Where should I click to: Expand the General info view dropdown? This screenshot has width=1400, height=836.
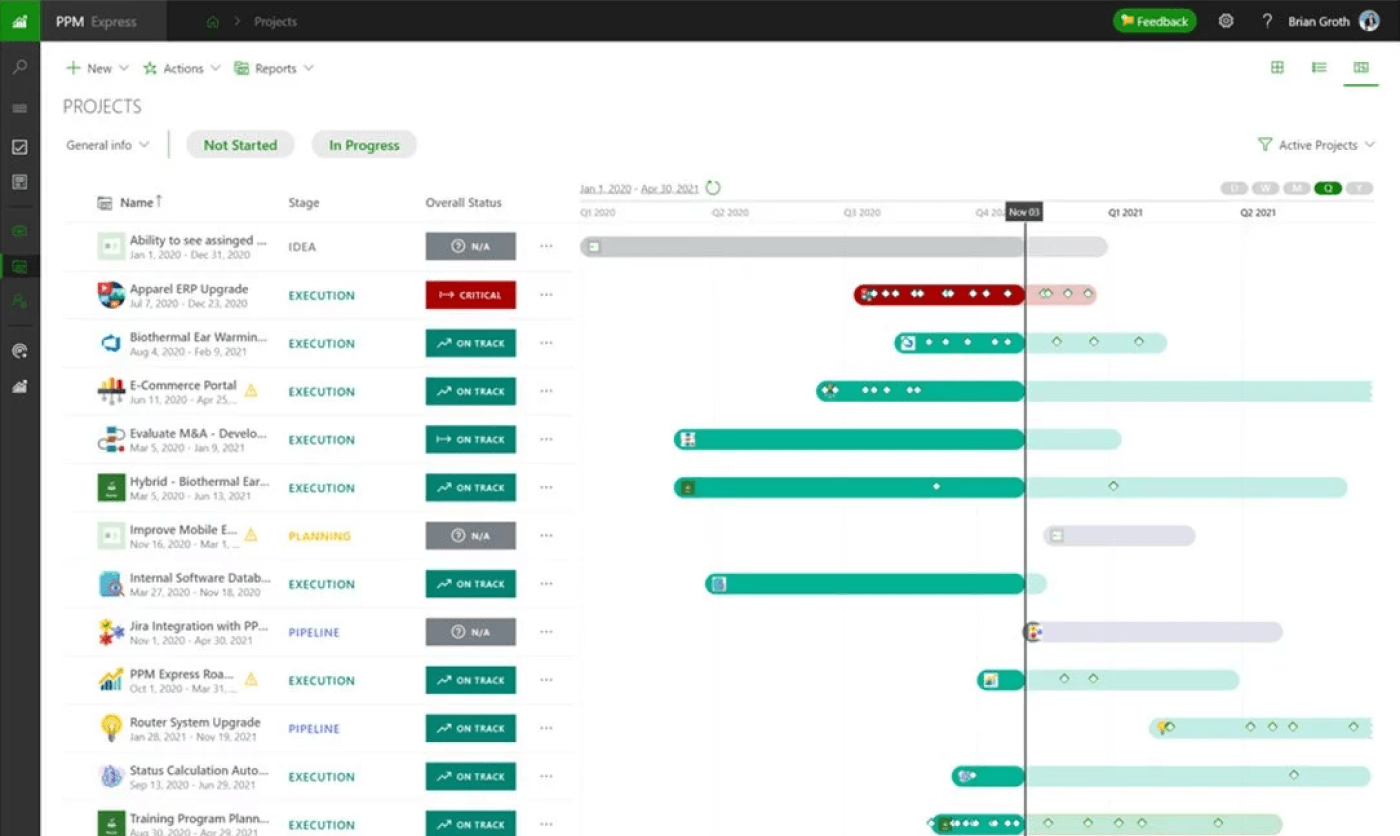[x=107, y=145]
